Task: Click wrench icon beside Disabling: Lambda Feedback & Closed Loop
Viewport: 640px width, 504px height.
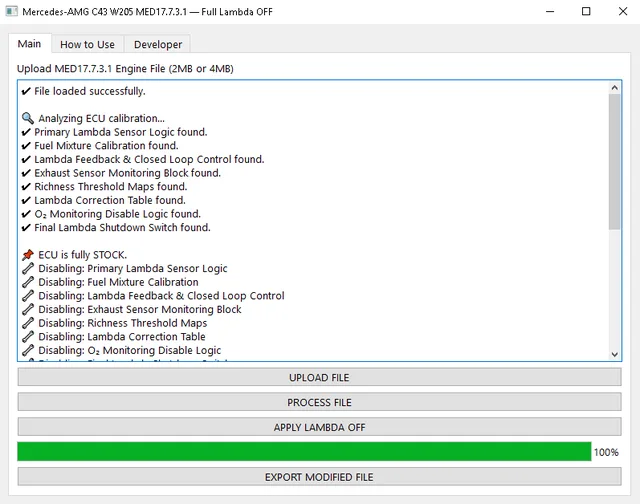Action: (27, 296)
